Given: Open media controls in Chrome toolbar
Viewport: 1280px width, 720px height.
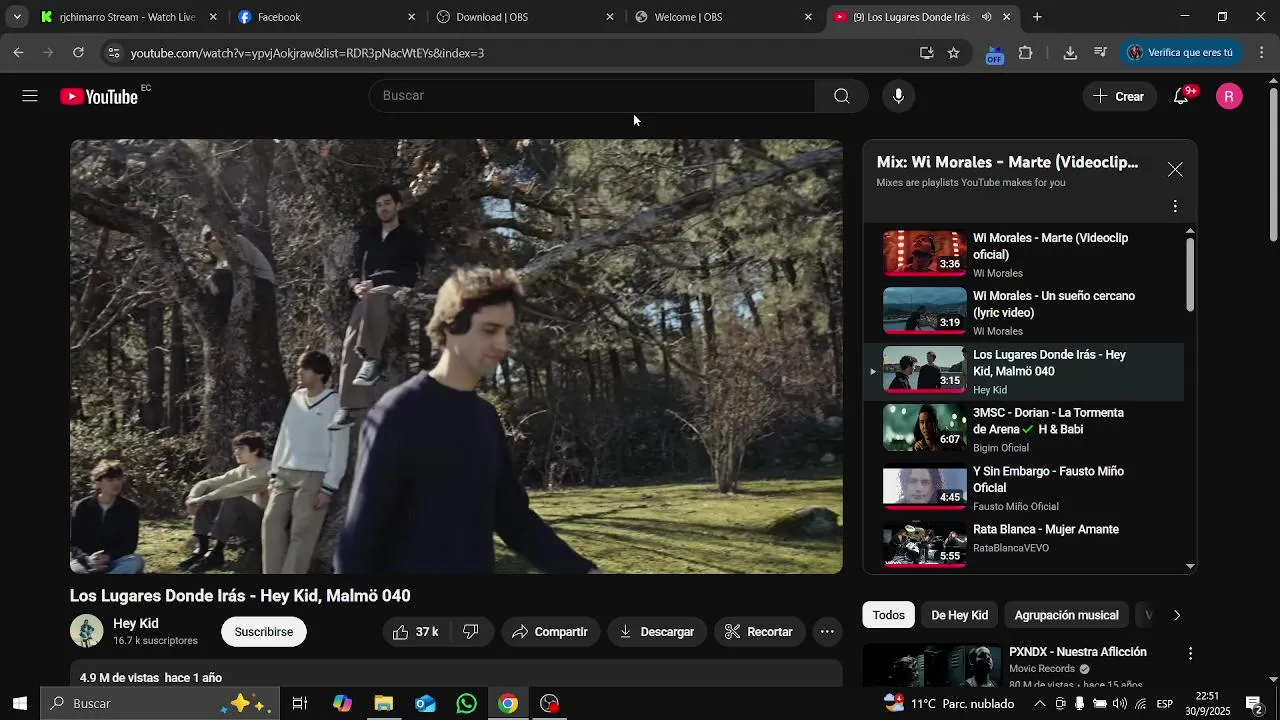Looking at the screenshot, I should pyautogui.click(x=1100, y=53).
